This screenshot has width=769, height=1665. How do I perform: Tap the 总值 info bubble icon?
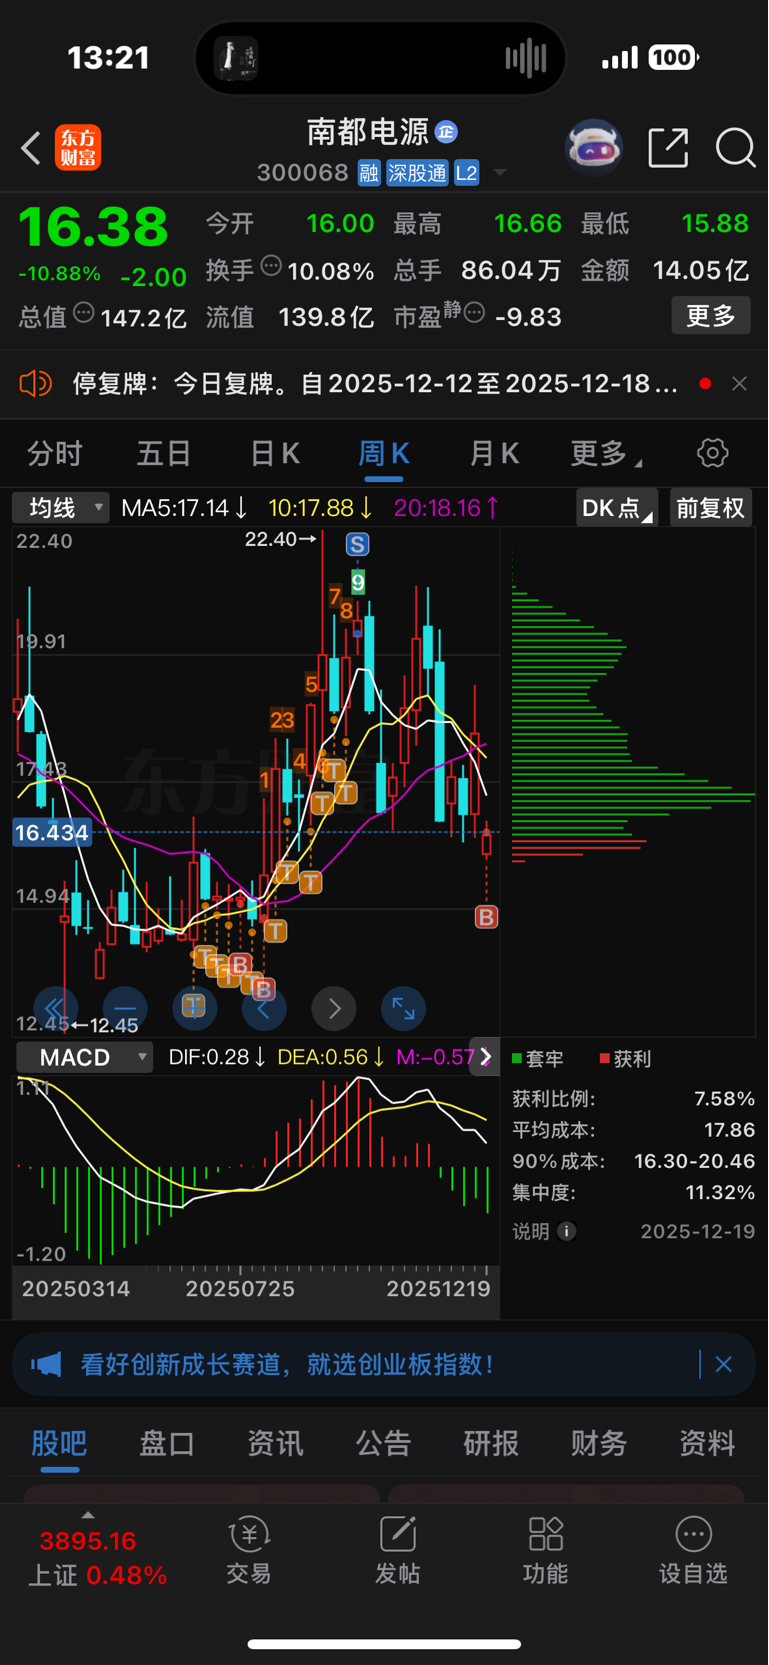84,313
